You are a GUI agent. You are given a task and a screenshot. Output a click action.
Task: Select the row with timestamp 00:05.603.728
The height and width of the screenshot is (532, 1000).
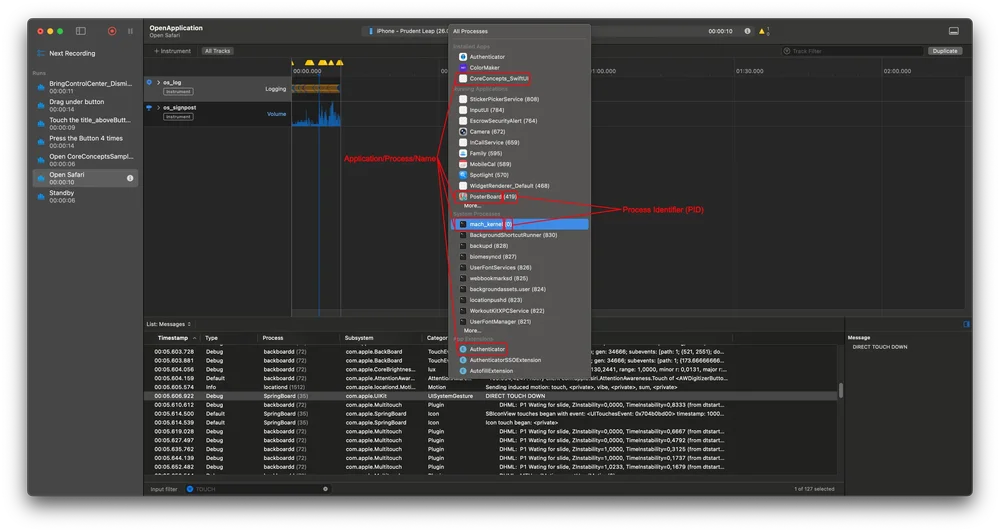(x=490, y=351)
